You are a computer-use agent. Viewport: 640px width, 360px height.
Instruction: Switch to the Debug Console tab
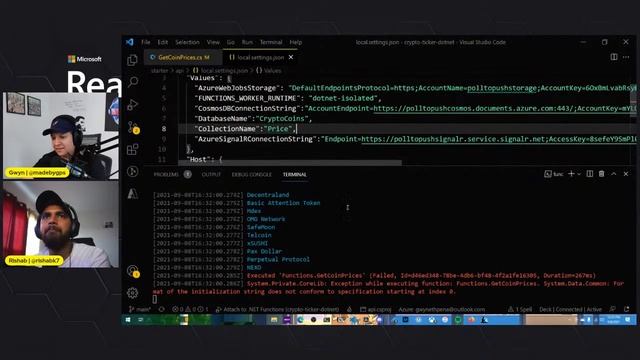point(251,174)
